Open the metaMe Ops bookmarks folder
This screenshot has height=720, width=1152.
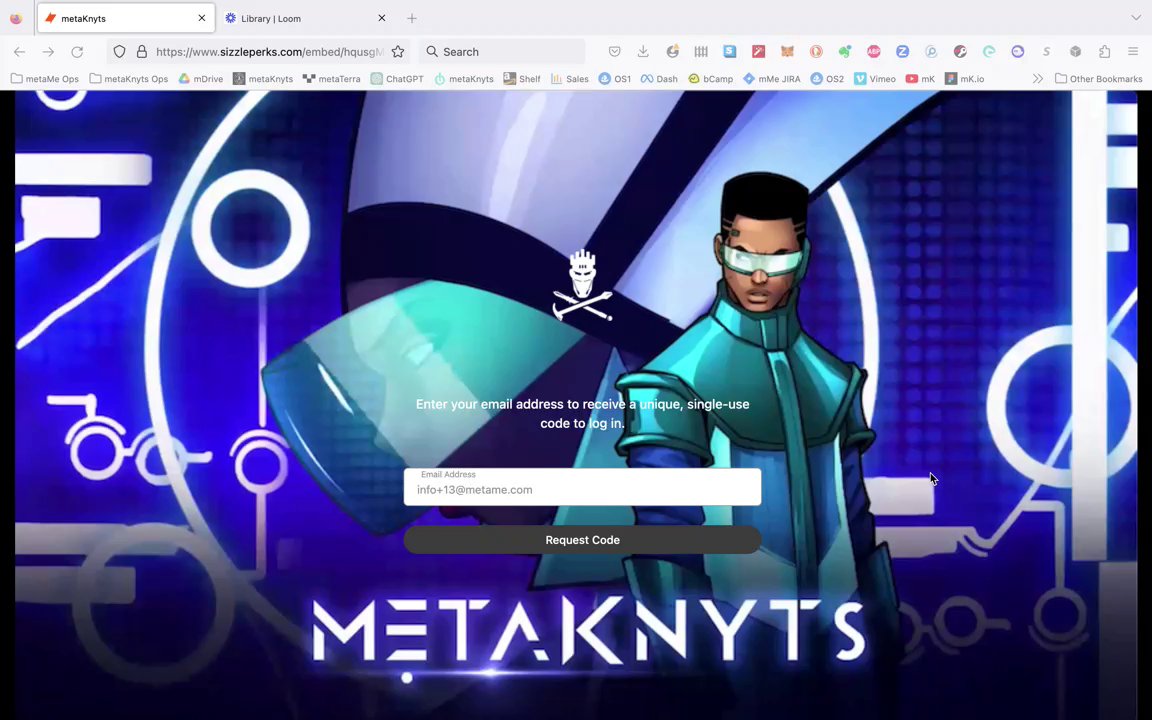45,79
